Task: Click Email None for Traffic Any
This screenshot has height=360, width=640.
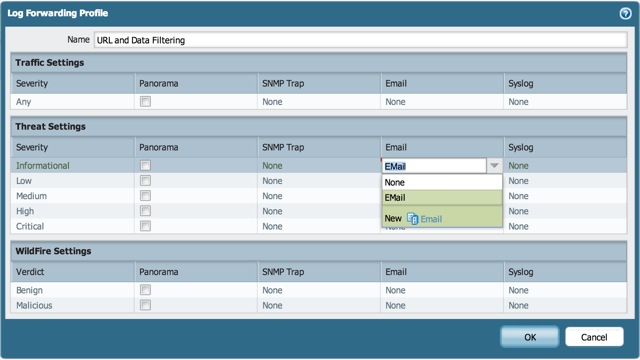Action: tap(395, 102)
